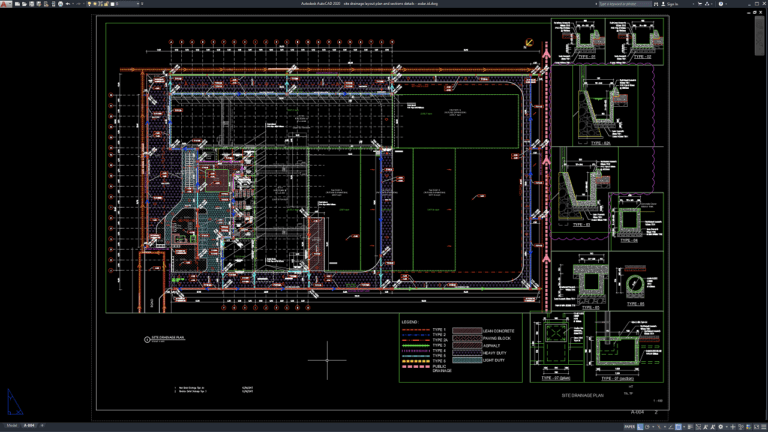Open isometric drafting dropdown arrow

(x=665, y=427)
